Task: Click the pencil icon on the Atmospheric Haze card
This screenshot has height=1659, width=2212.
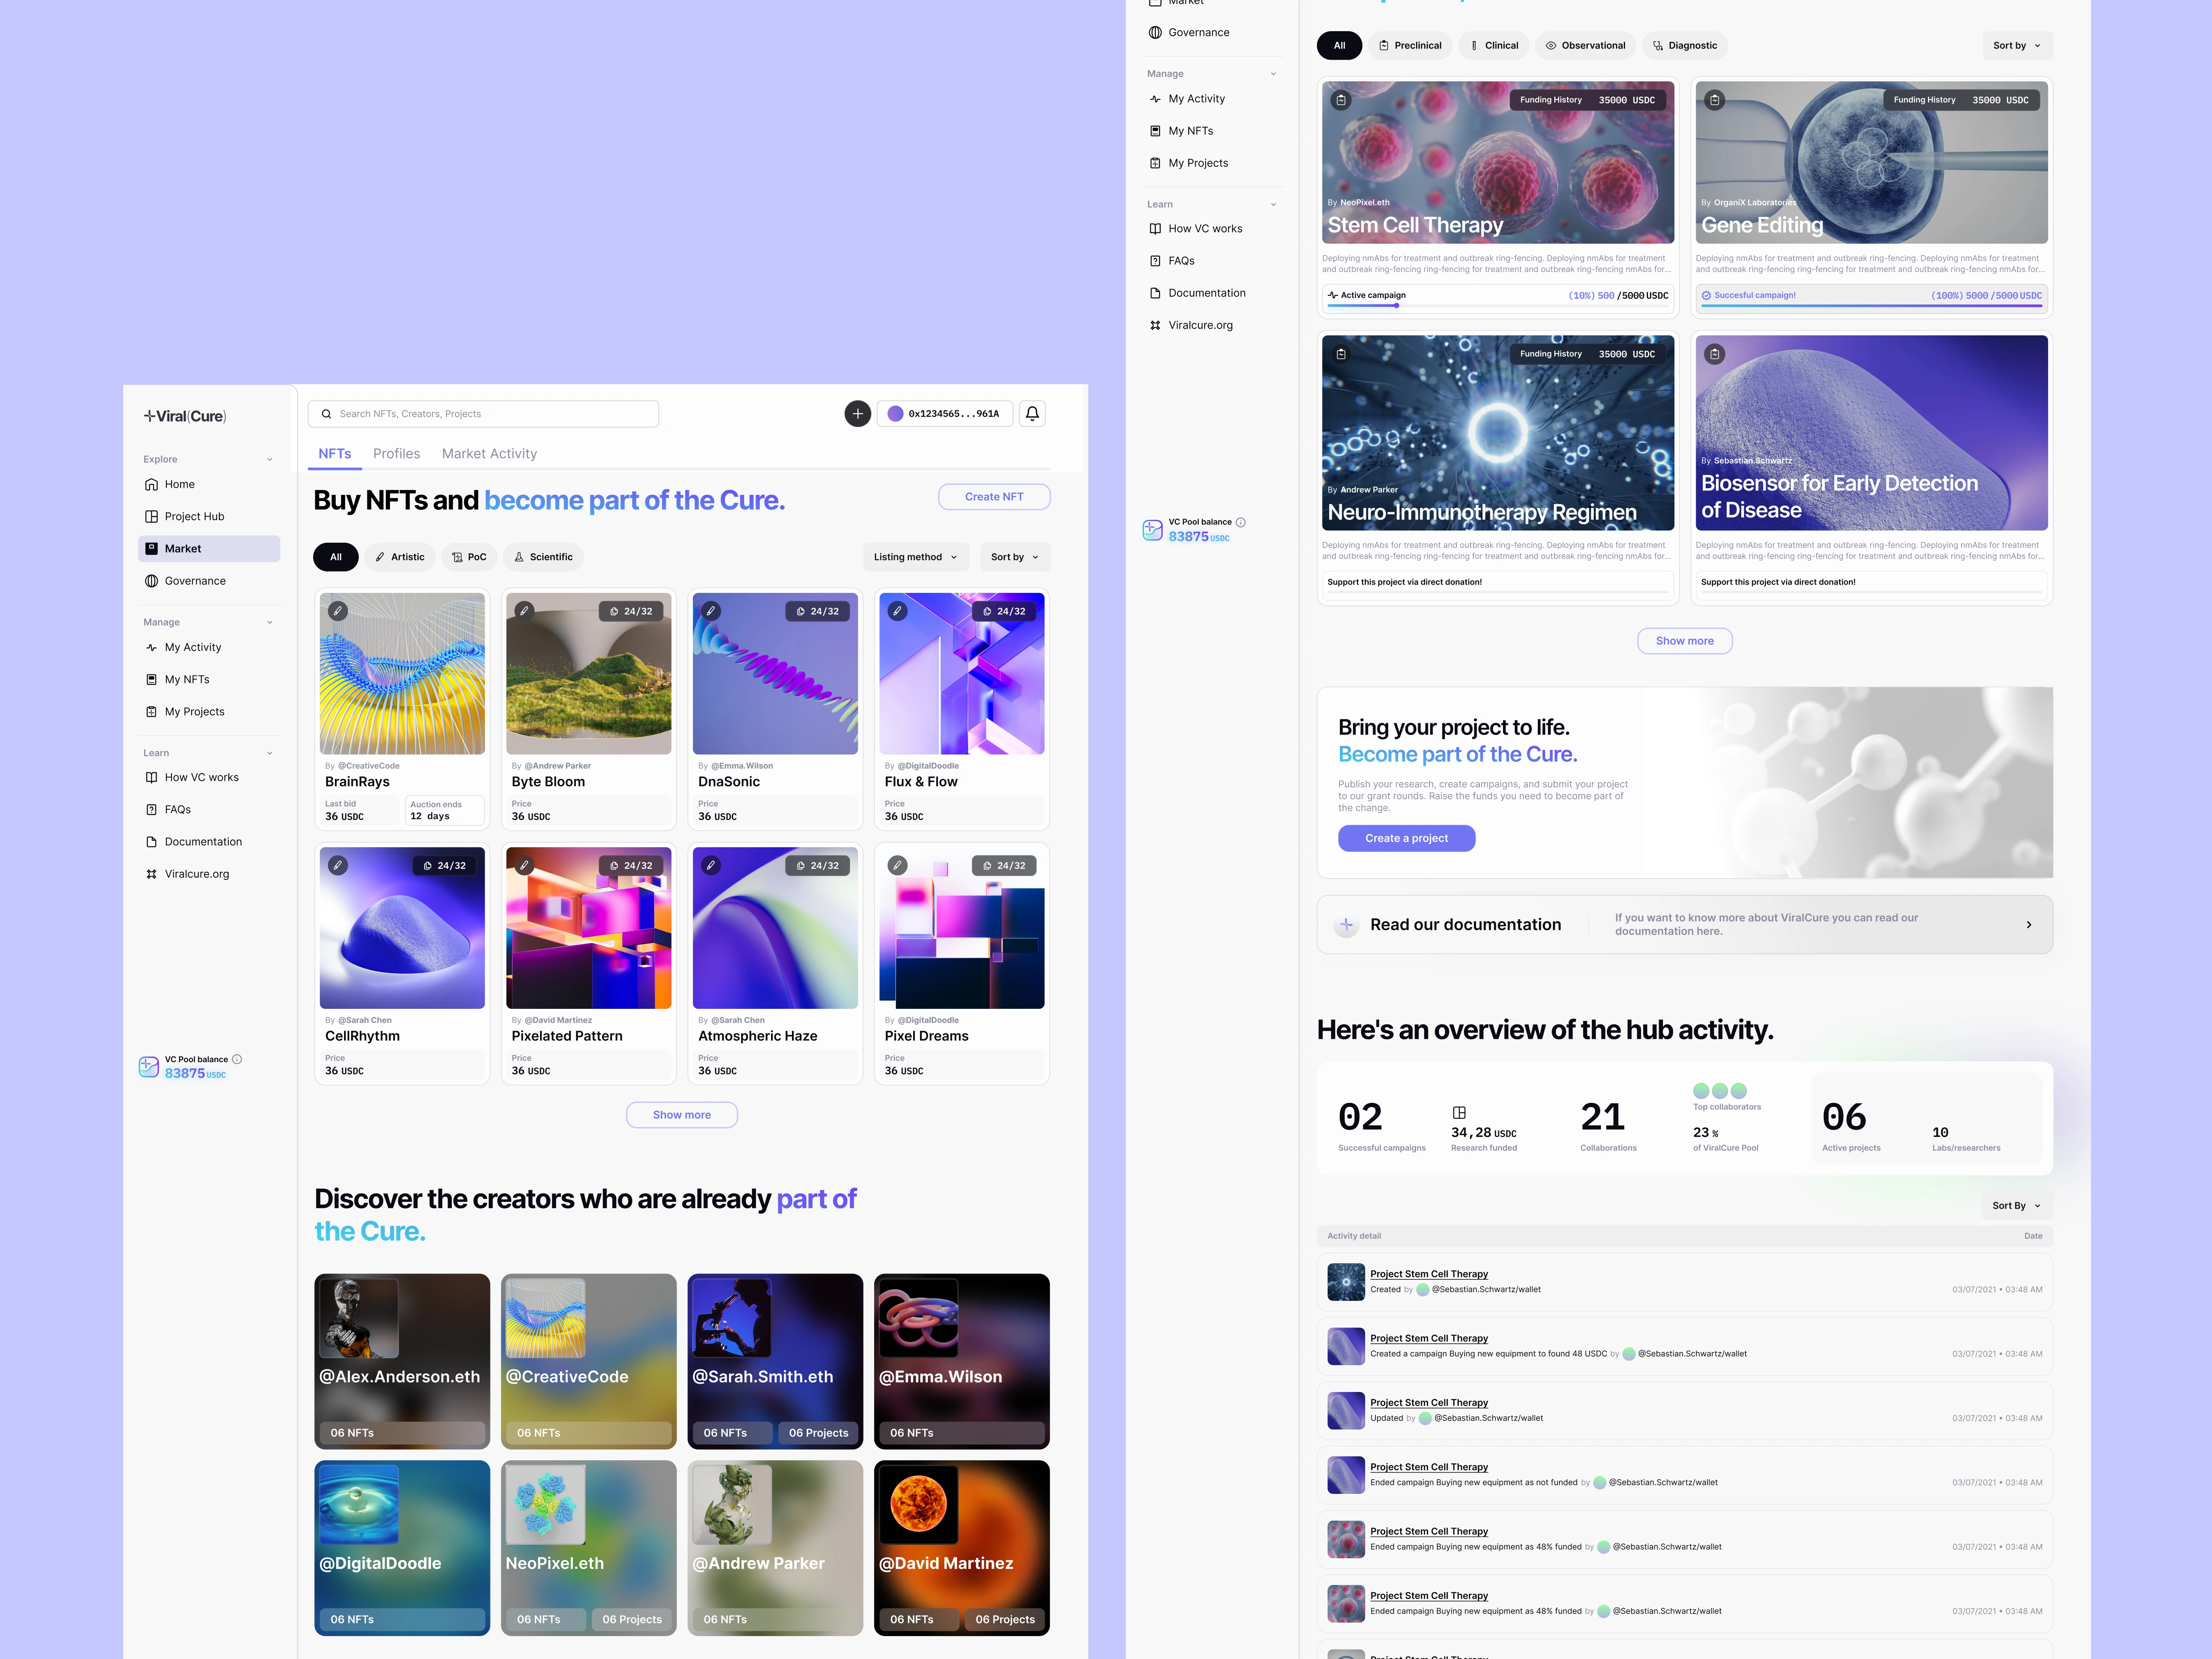Action: (x=711, y=865)
